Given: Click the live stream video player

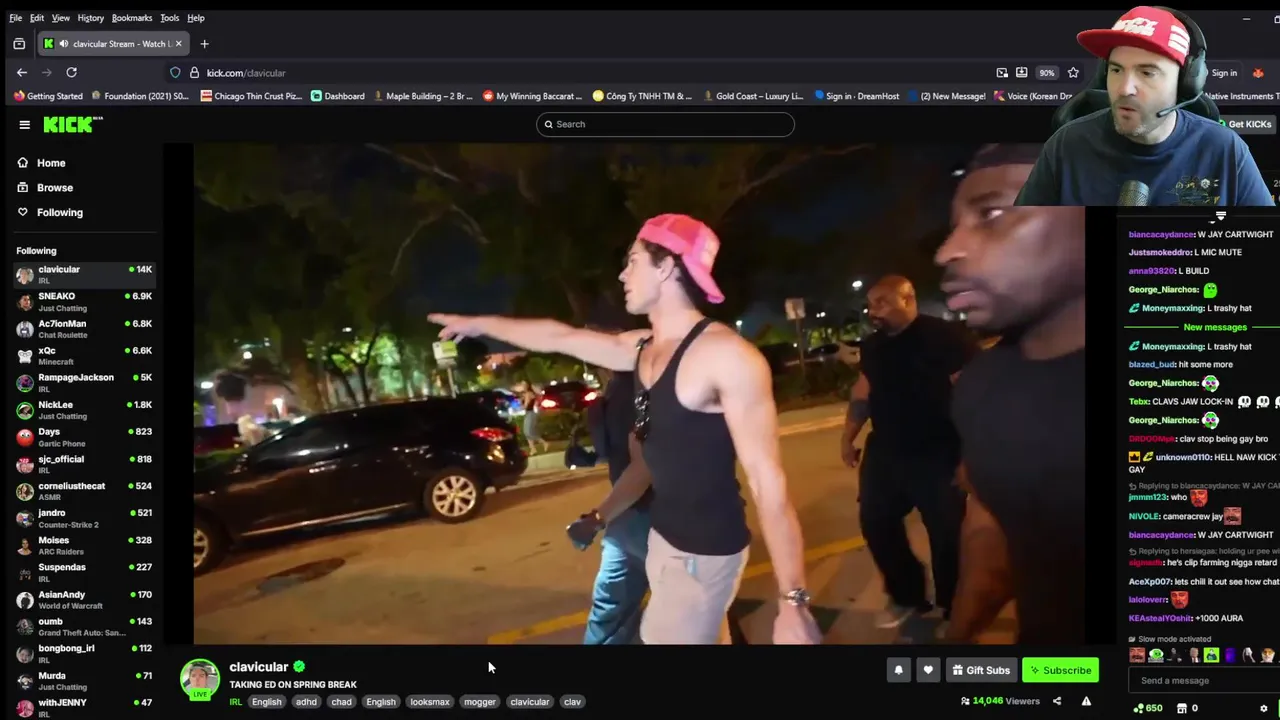Looking at the screenshot, I should (x=639, y=393).
